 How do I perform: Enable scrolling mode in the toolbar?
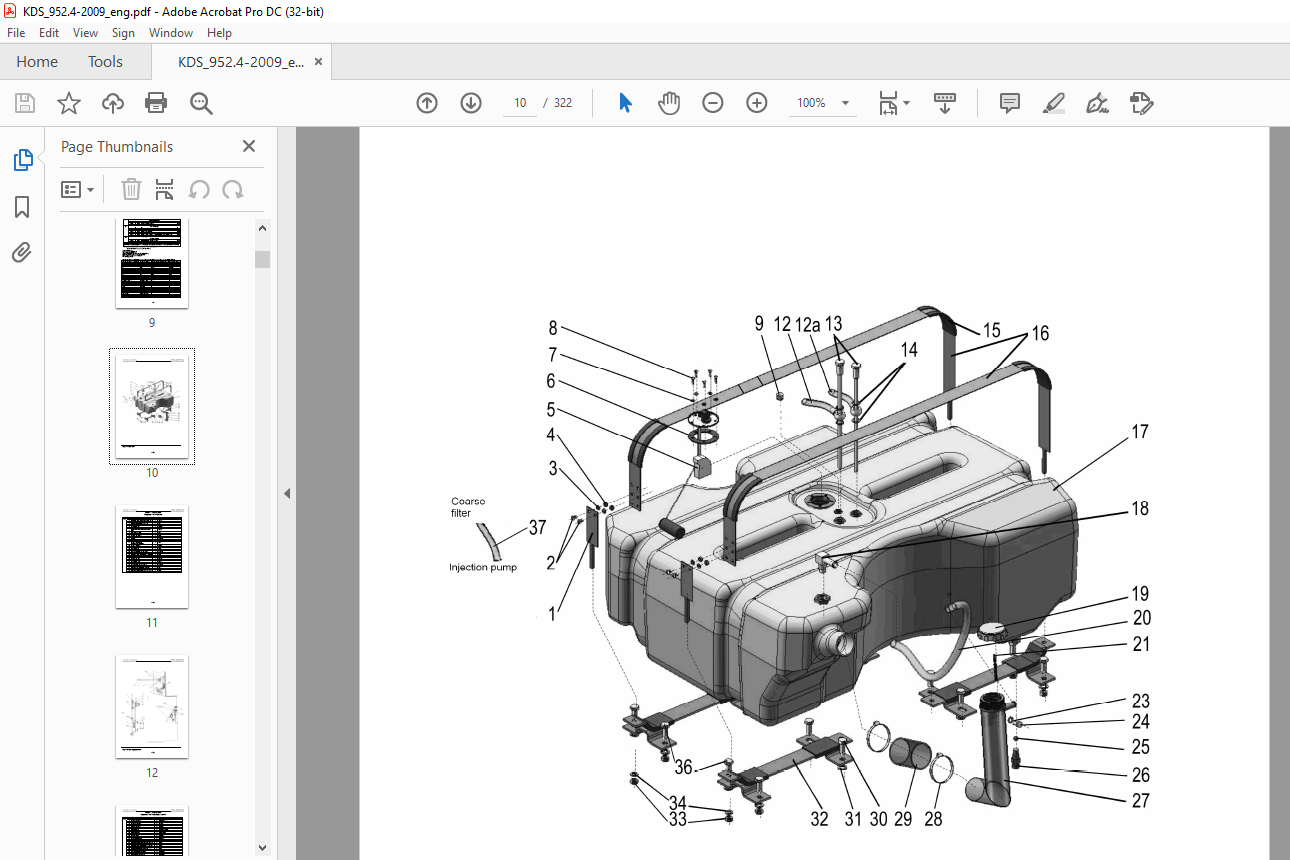pos(945,103)
